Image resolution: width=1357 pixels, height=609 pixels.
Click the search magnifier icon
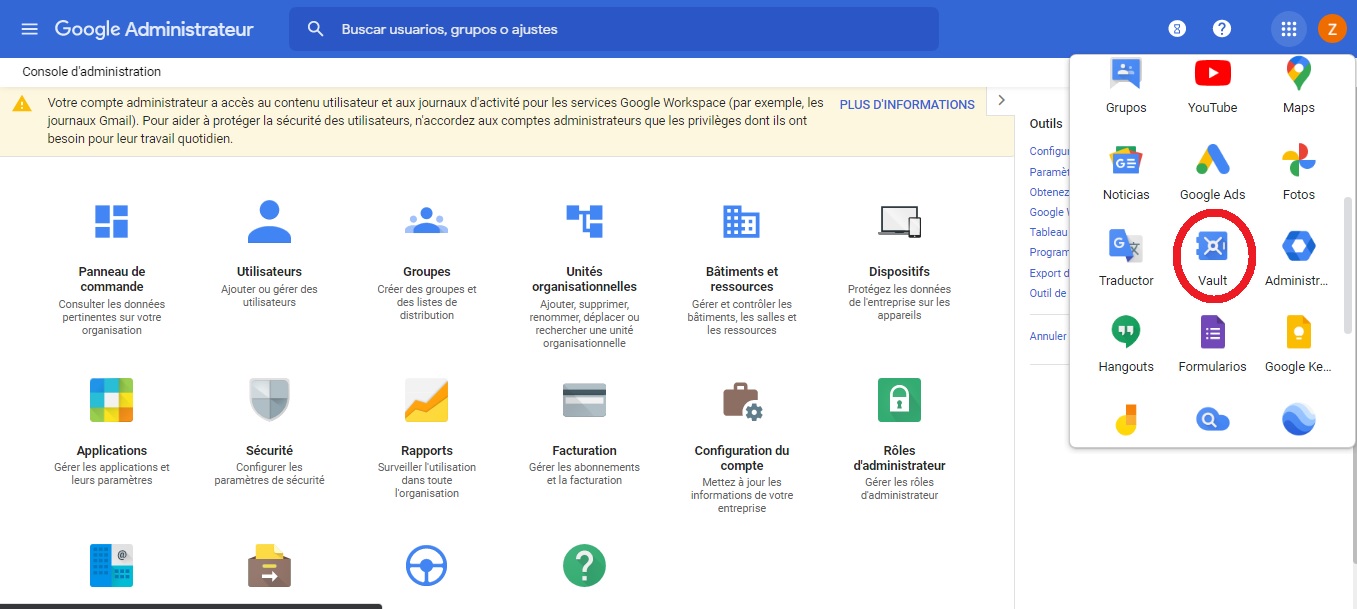coord(316,29)
